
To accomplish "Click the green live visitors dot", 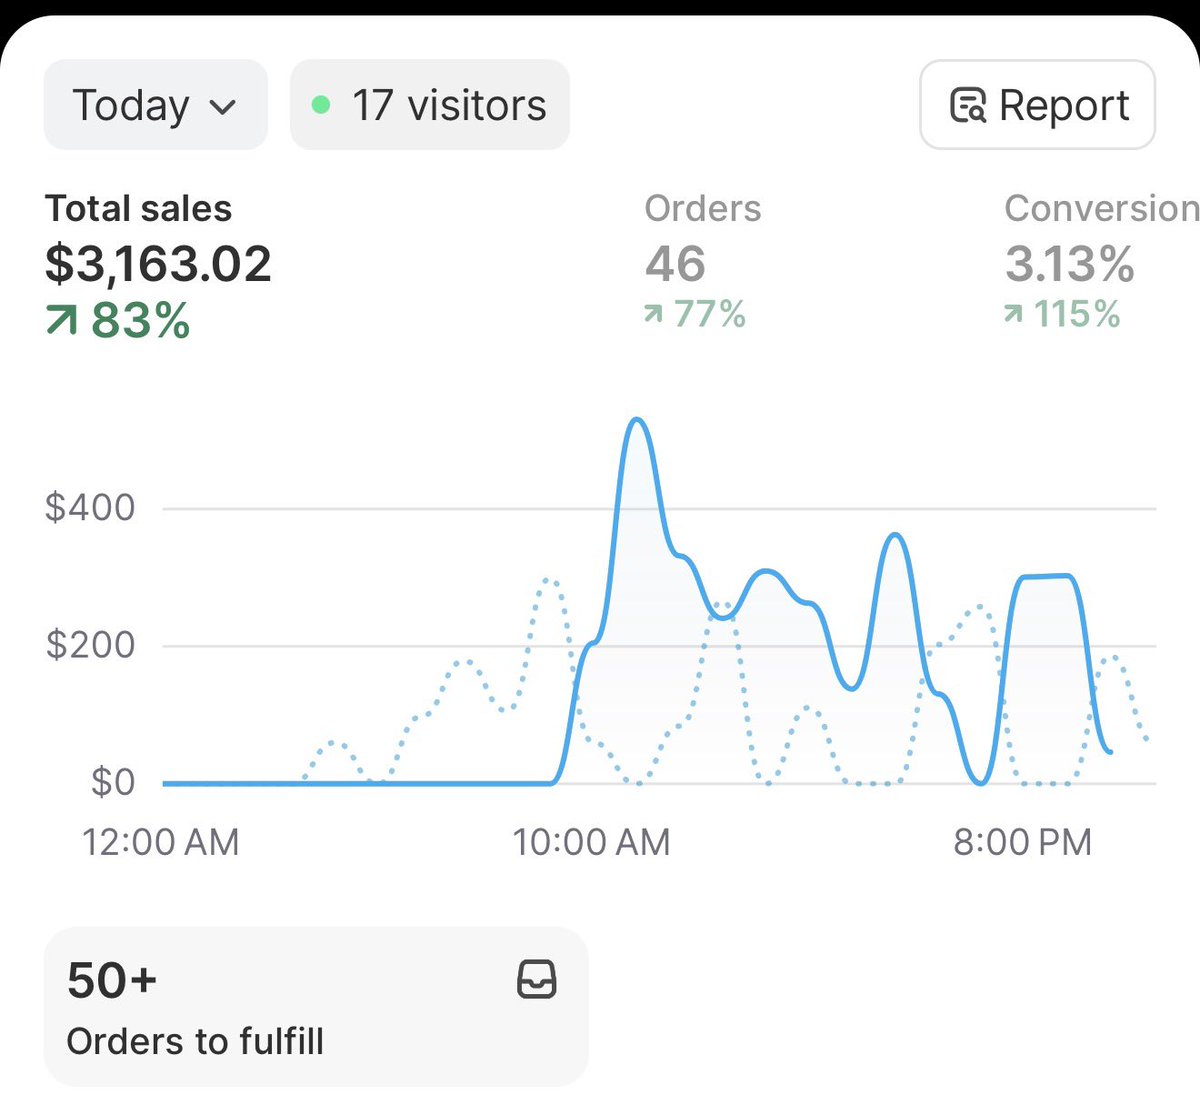I will [322, 104].
